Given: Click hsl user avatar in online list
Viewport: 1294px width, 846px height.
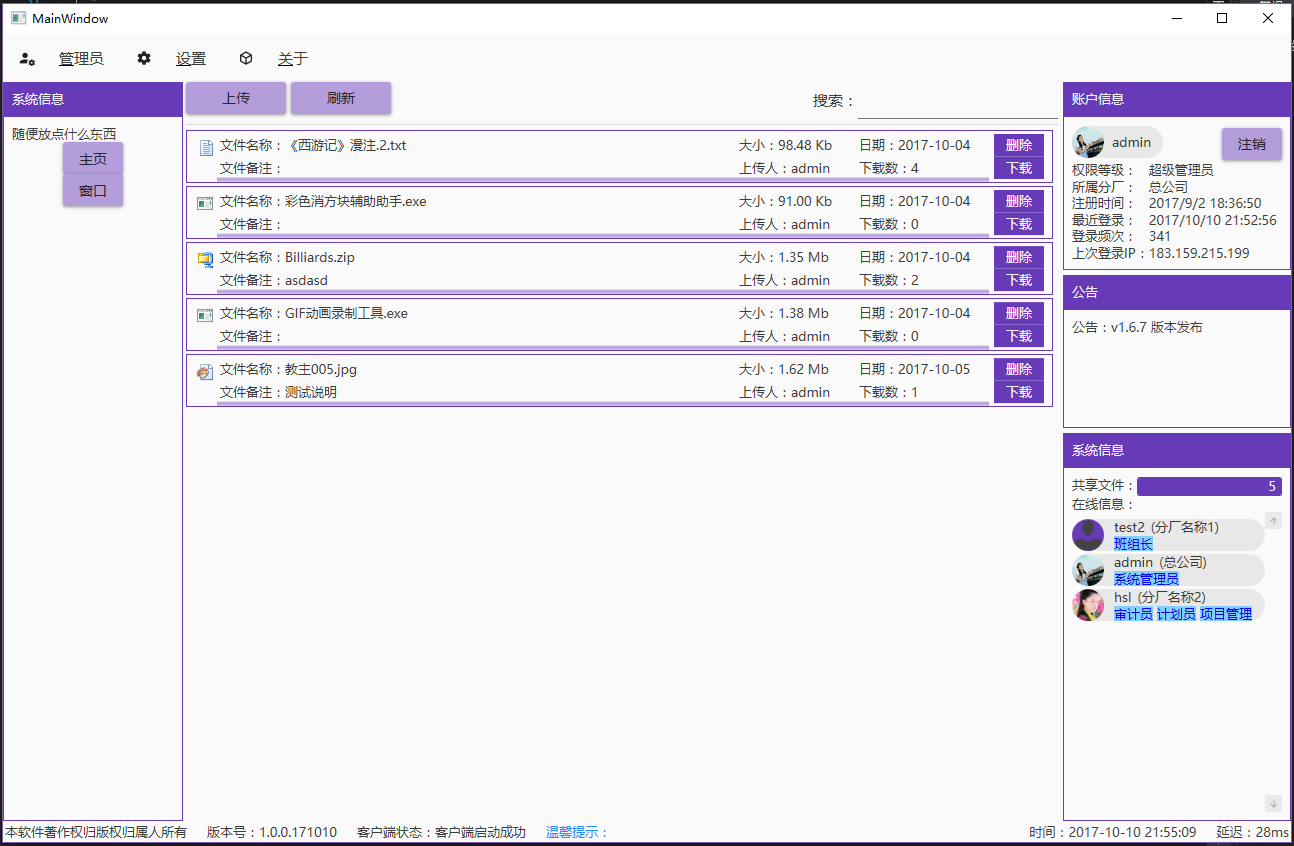Looking at the screenshot, I should [x=1088, y=605].
